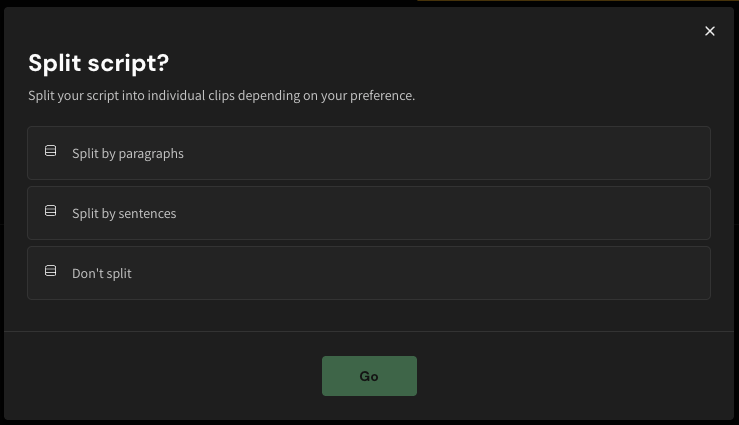The height and width of the screenshot is (425, 739).
Task: Click empty right side of Split by paragraphs row
Action: (600, 153)
